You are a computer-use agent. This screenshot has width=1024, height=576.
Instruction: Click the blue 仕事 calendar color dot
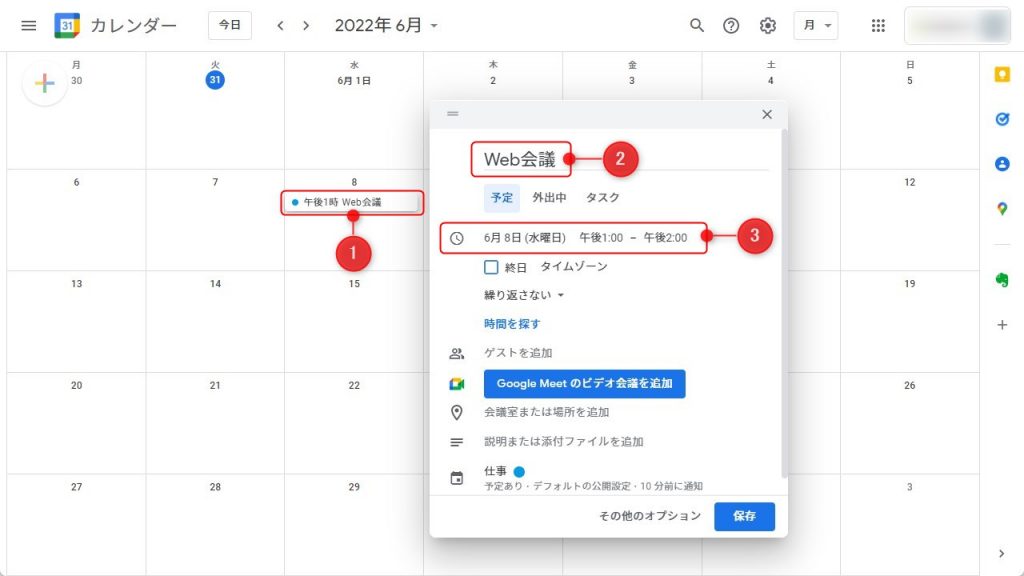pyautogui.click(x=519, y=472)
